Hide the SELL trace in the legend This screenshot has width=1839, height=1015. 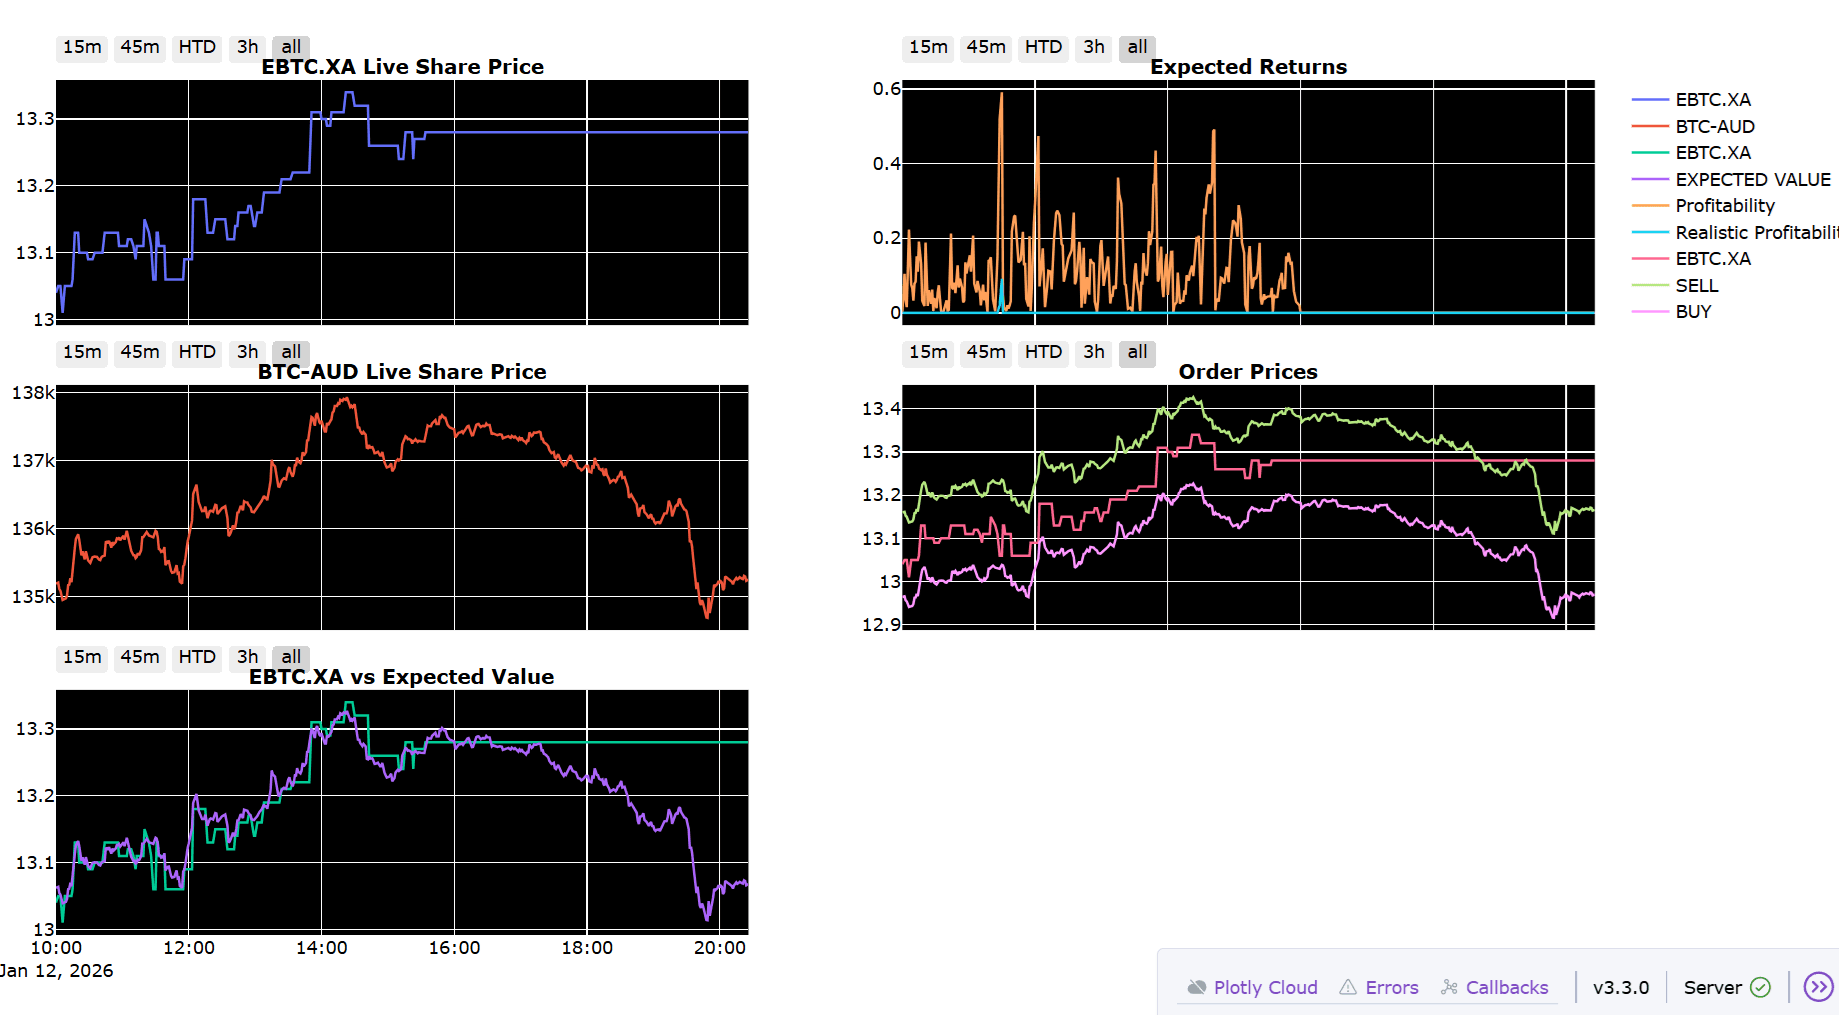1696,285
